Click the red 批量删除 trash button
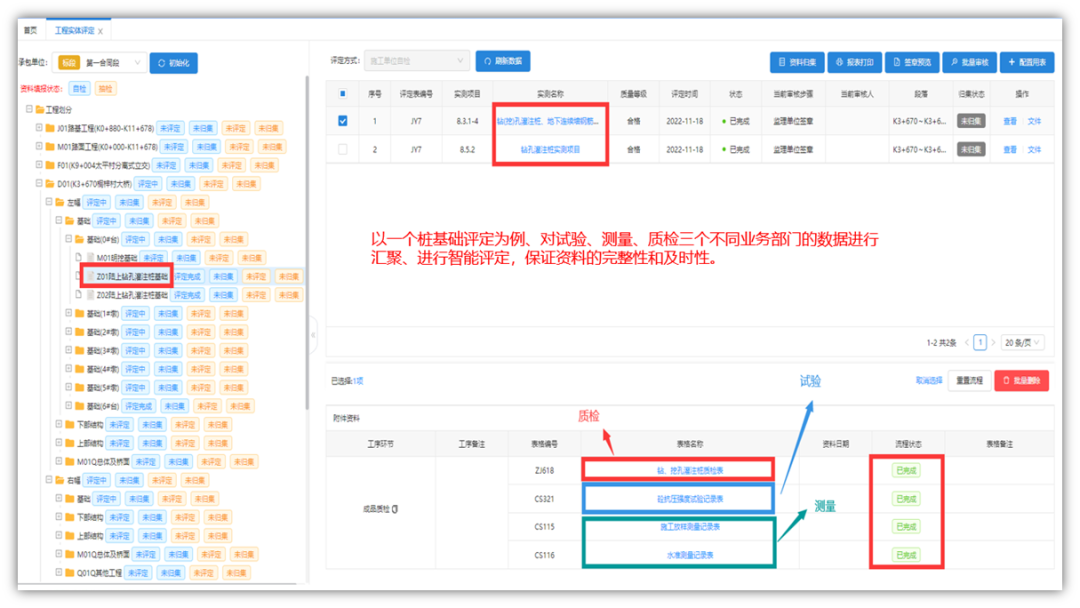The image size is (1080, 608). (x=1021, y=381)
